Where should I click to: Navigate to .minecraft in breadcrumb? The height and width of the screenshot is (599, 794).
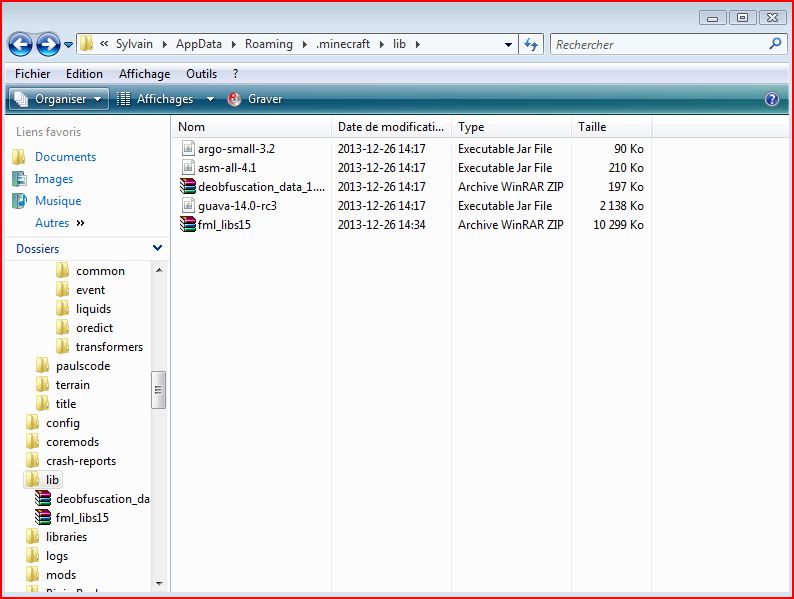(x=343, y=44)
